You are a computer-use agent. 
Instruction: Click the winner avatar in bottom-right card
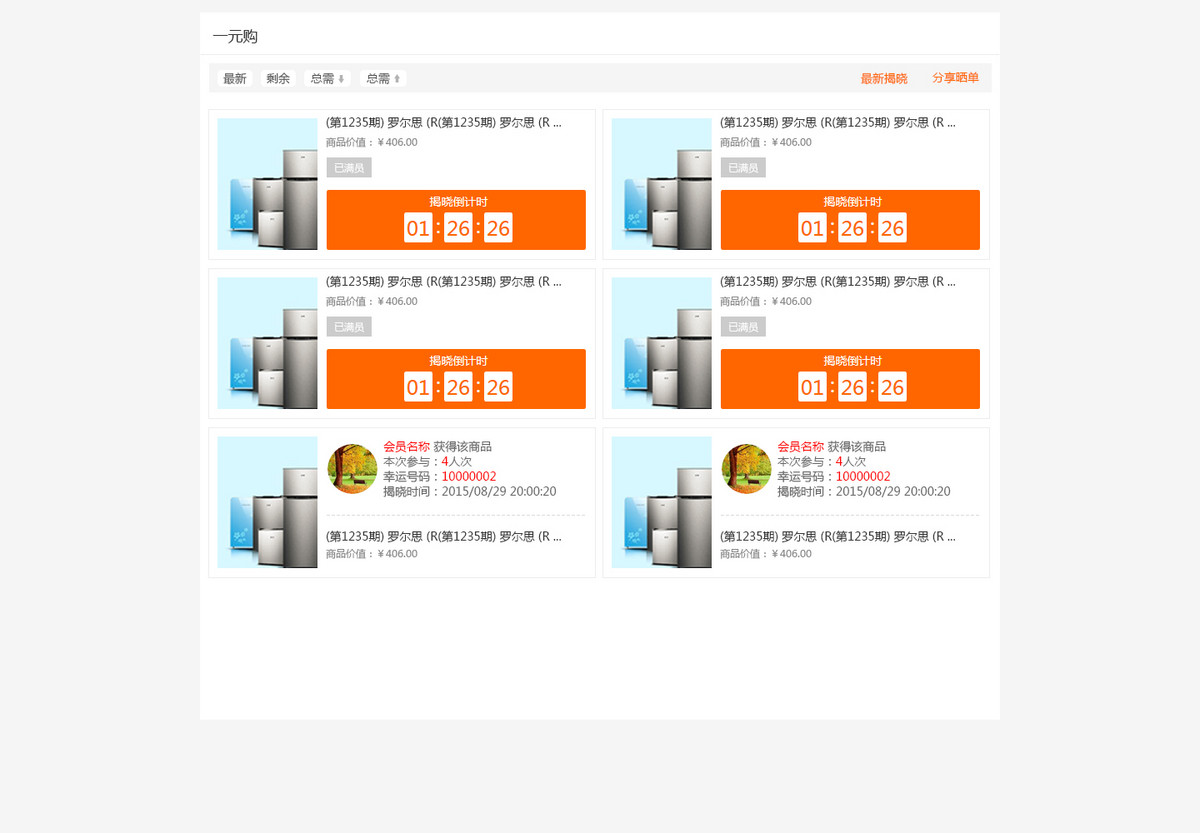pos(746,469)
